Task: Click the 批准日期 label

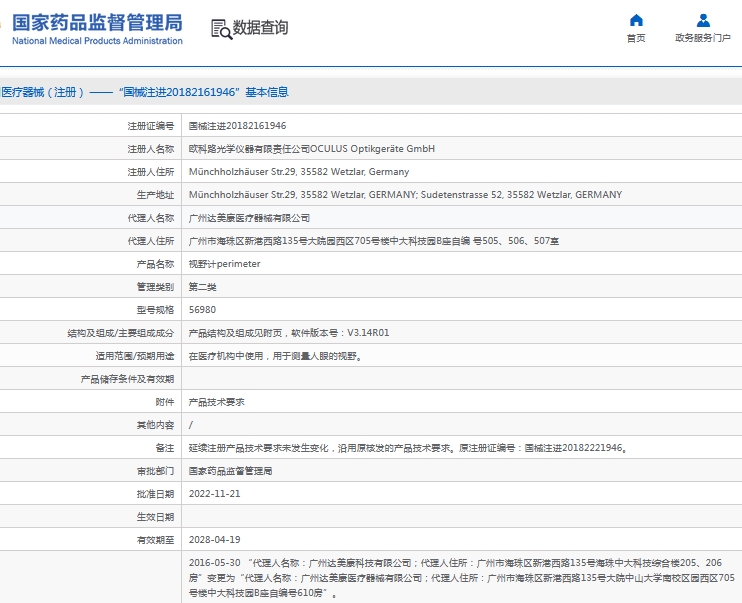Action: pyautogui.click(x=155, y=494)
